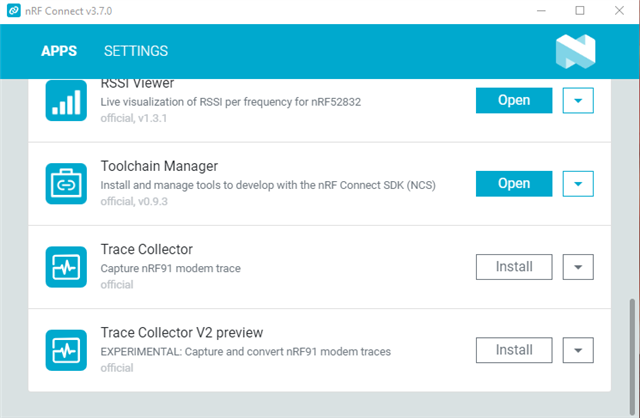The image size is (640, 418).
Task: Select the APPS tab
Action: [x=59, y=51]
